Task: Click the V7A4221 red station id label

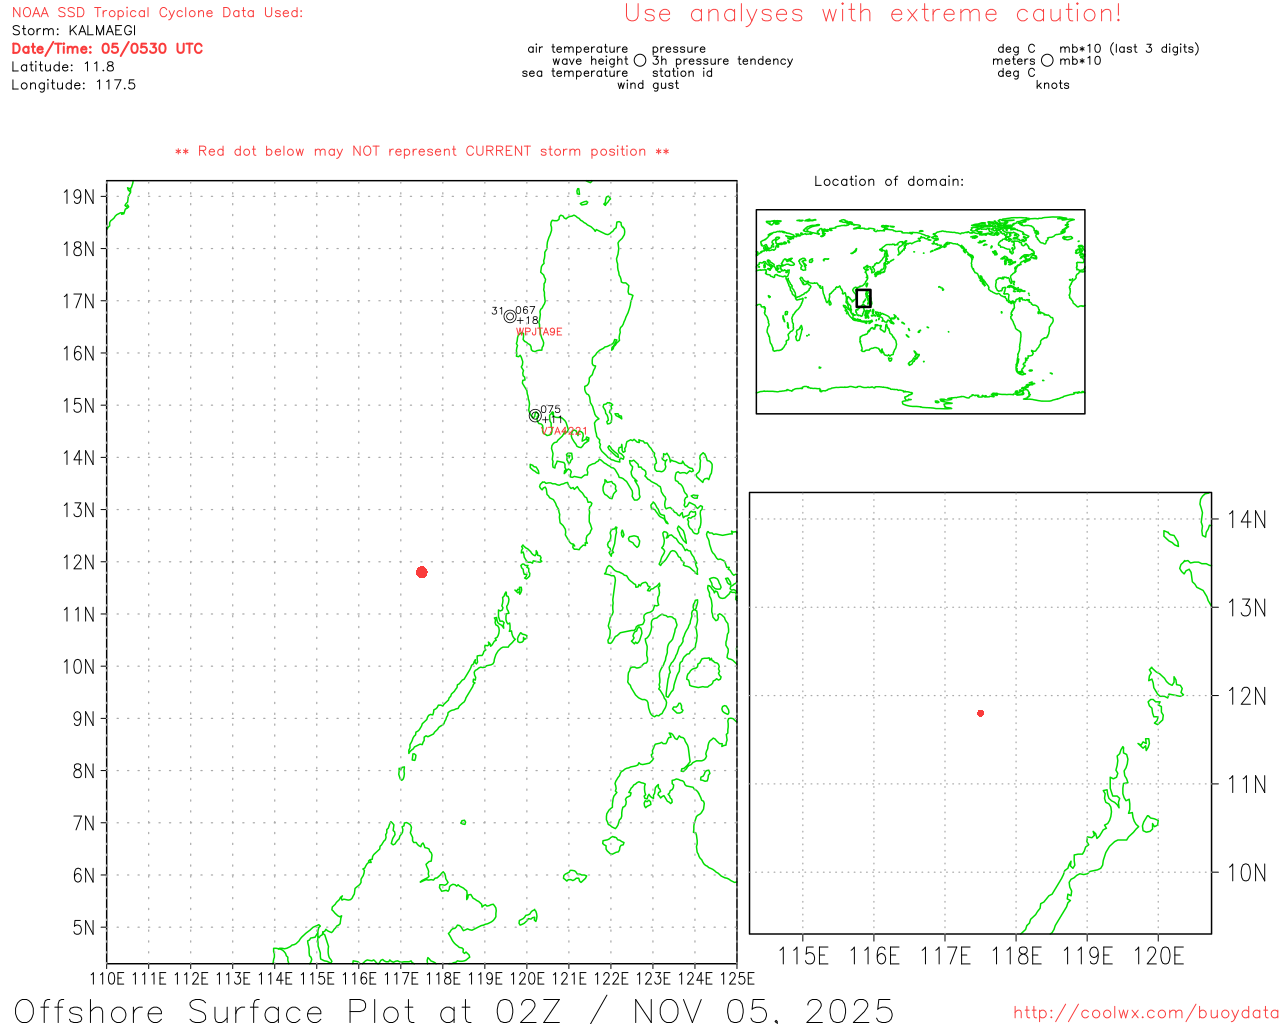Action: pyautogui.click(x=565, y=432)
